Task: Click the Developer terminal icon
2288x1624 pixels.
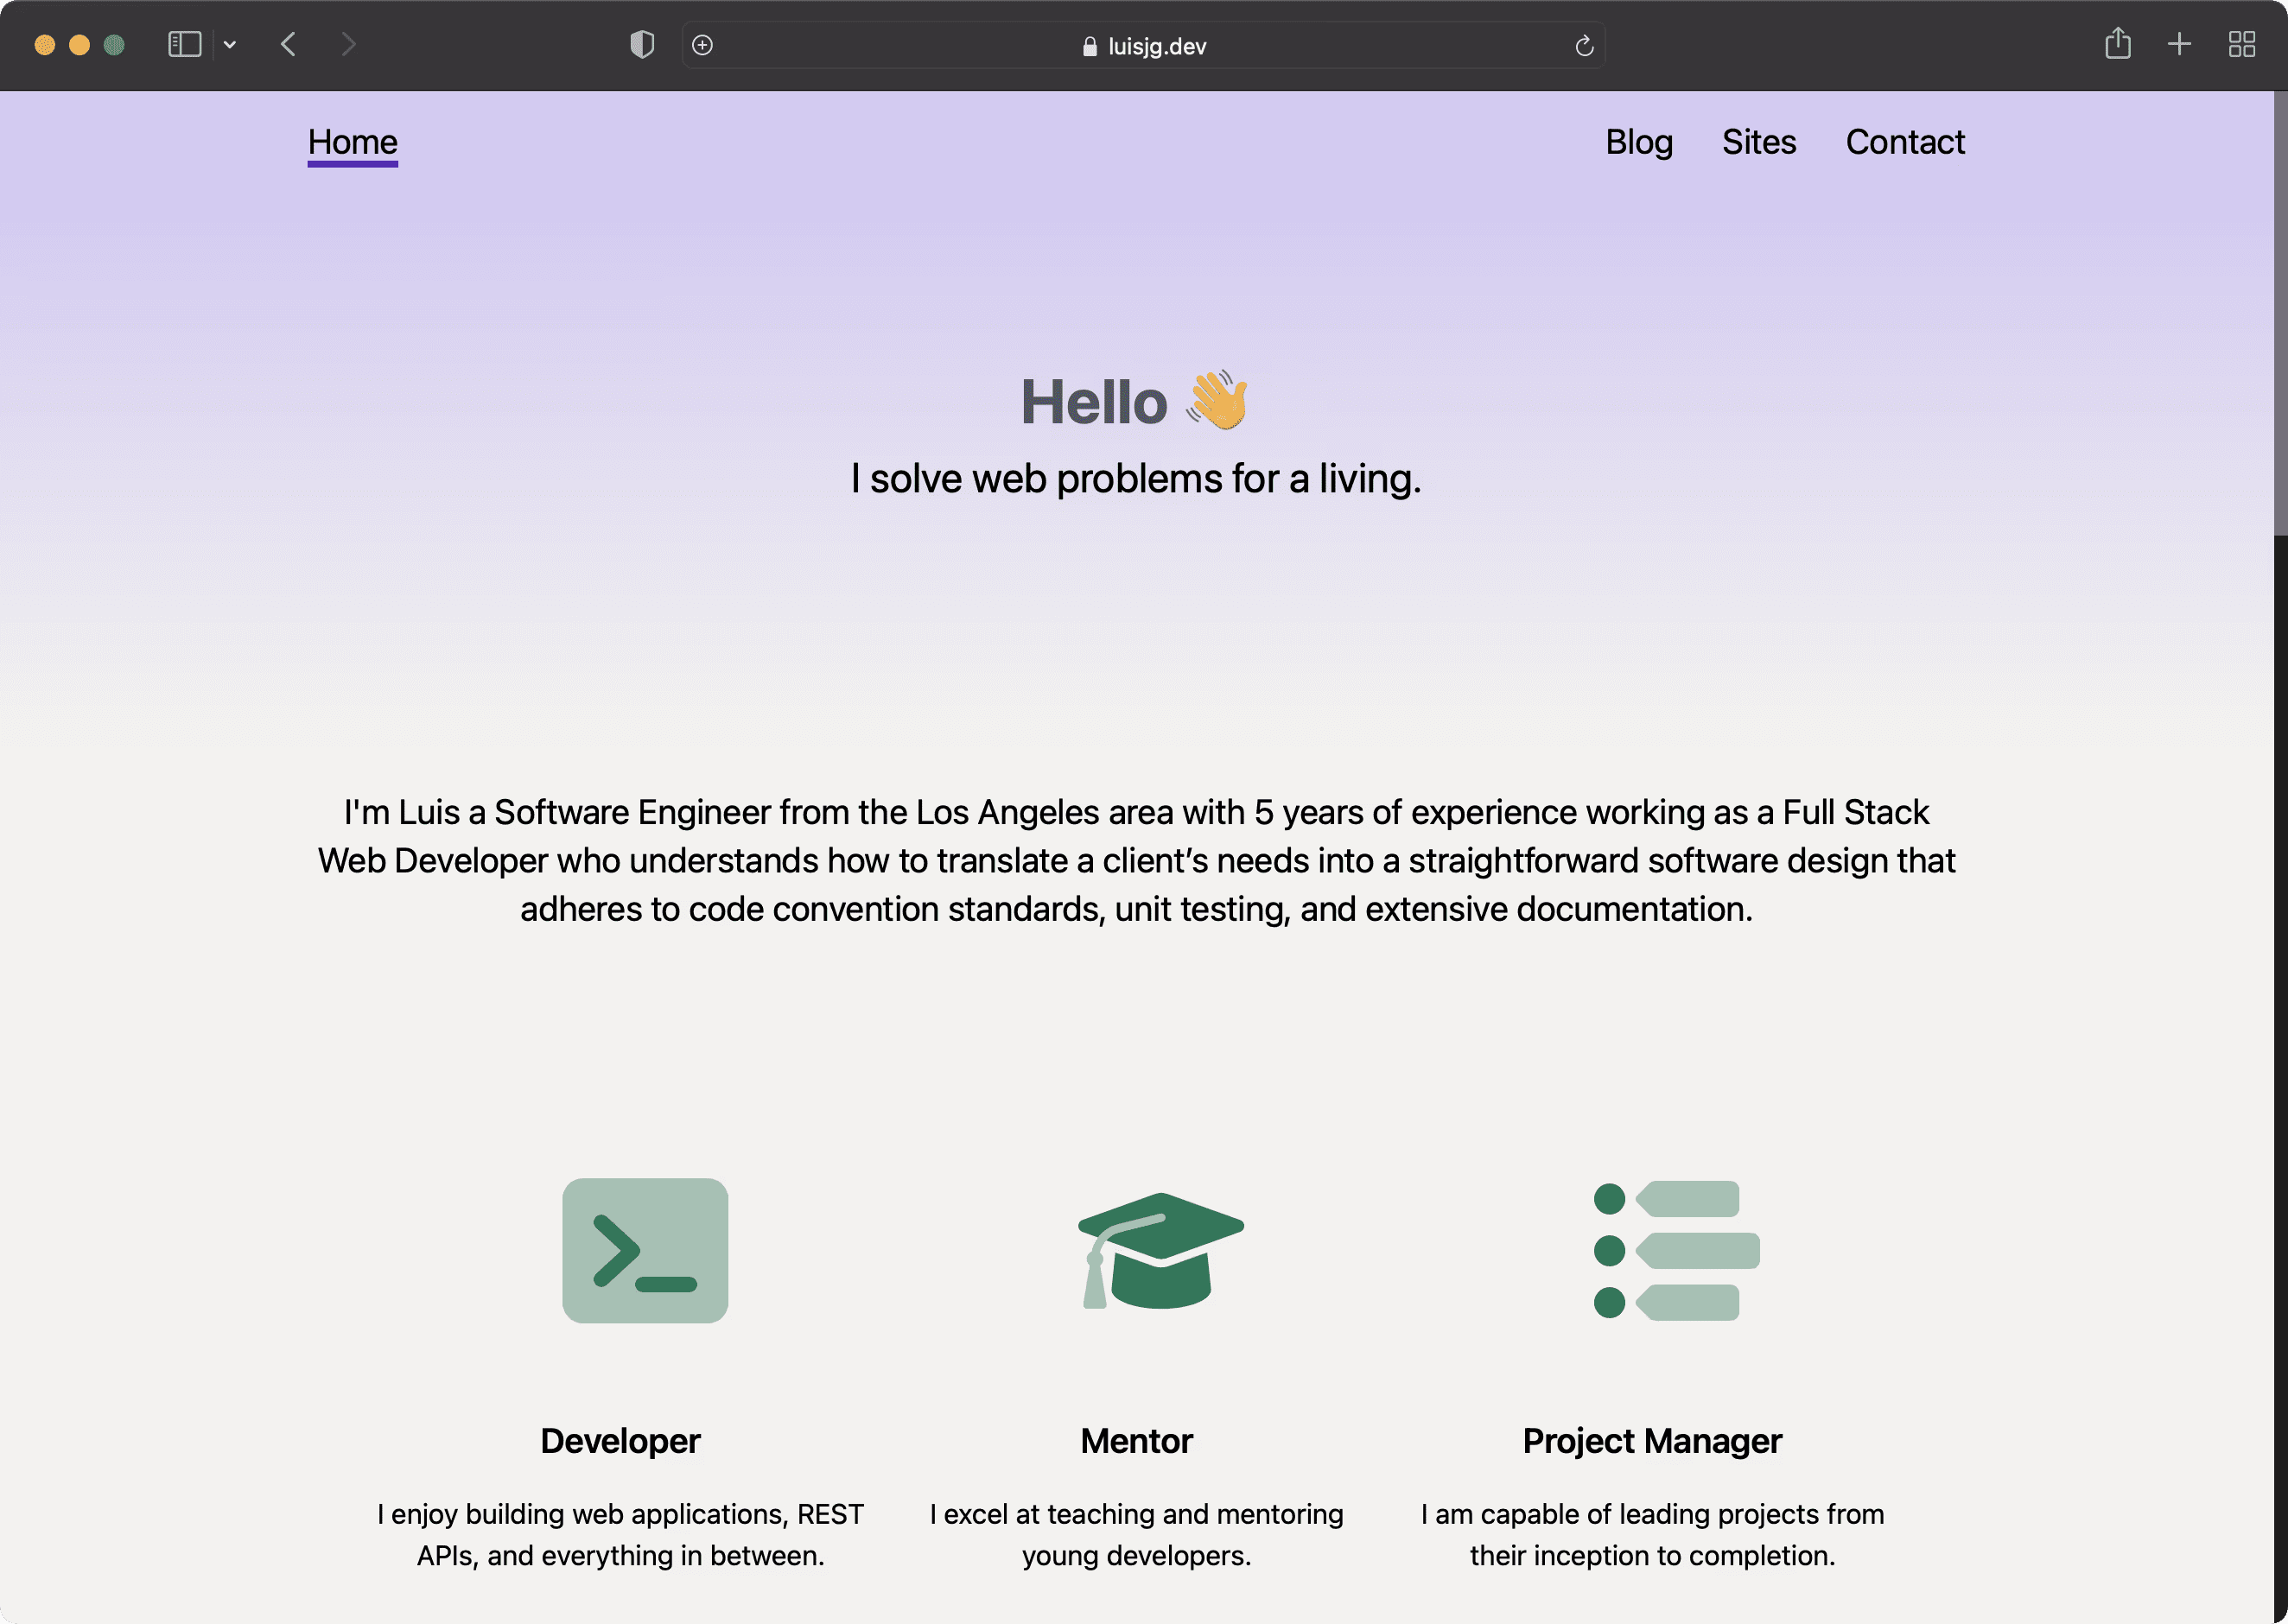Action: (645, 1250)
